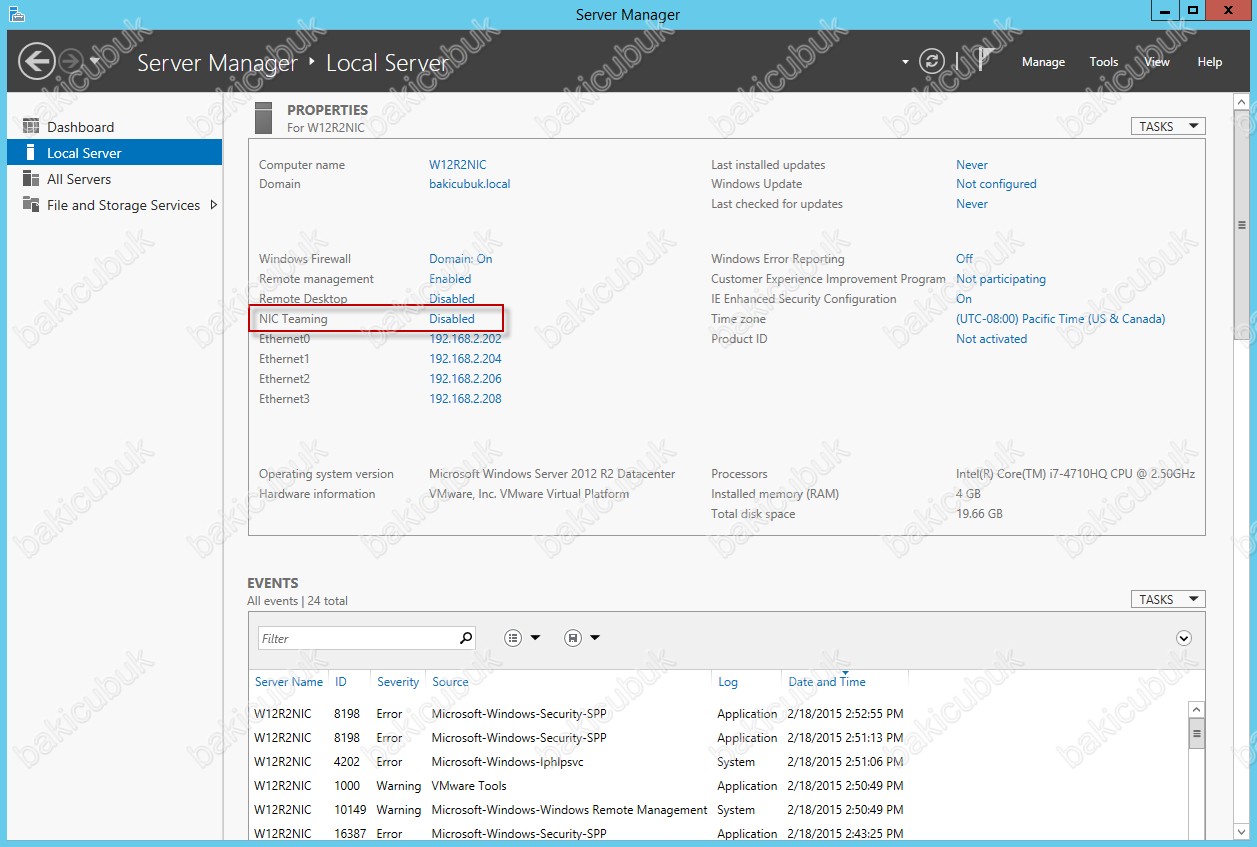Image resolution: width=1257 pixels, height=847 pixels.
Task: Open the Events TASKS dropdown
Action: (x=1168, y=599)
